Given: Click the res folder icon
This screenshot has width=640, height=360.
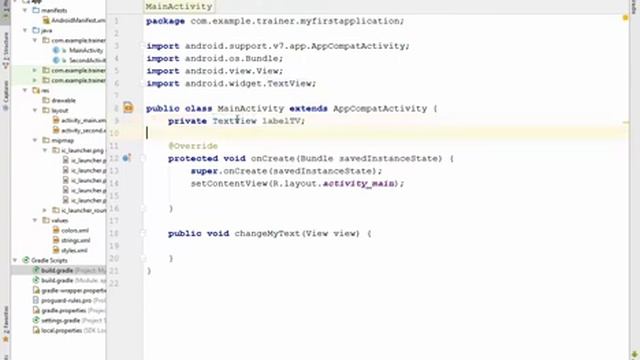Looking at the screenshot, I should [x=36, y=90].
